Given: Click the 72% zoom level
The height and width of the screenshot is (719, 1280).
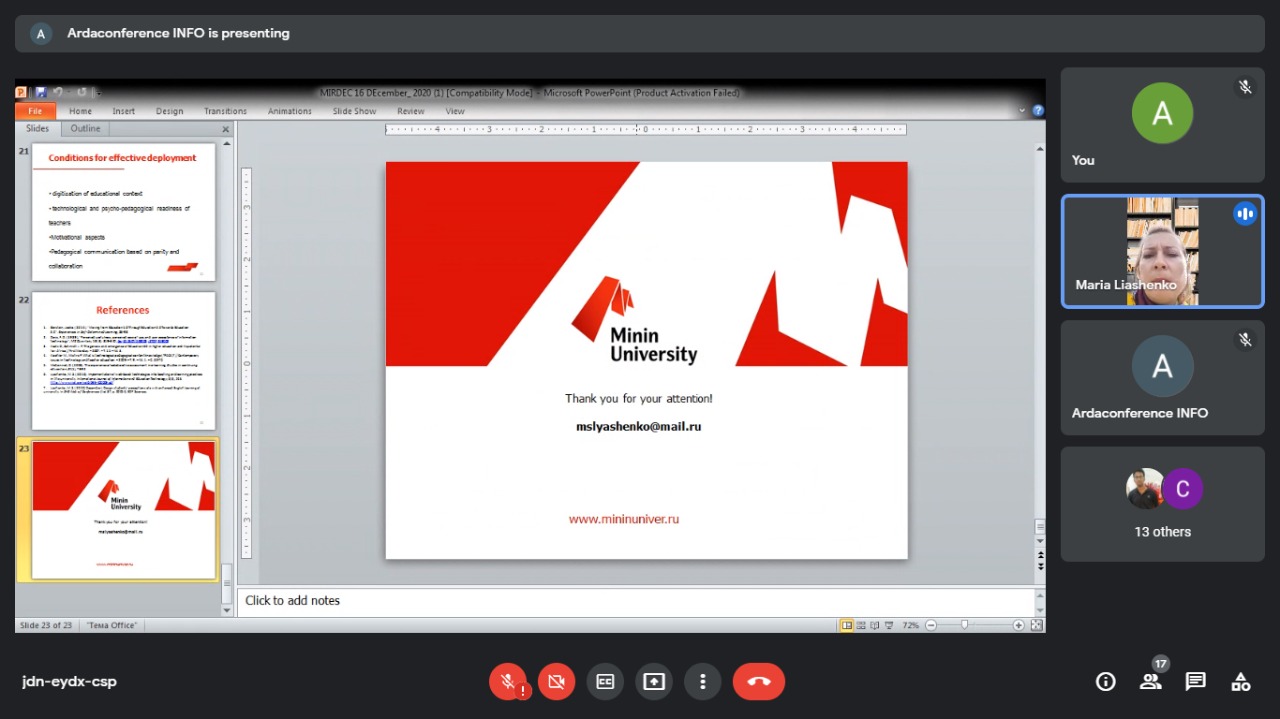Looking at the screenshot, I should tap(910, 625).
